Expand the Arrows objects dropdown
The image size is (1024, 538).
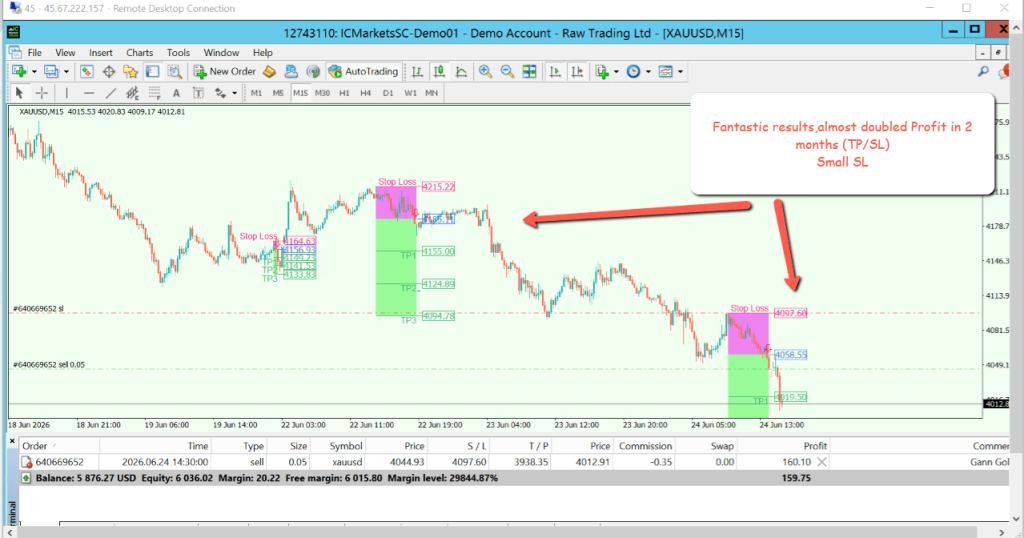[234, 93]
